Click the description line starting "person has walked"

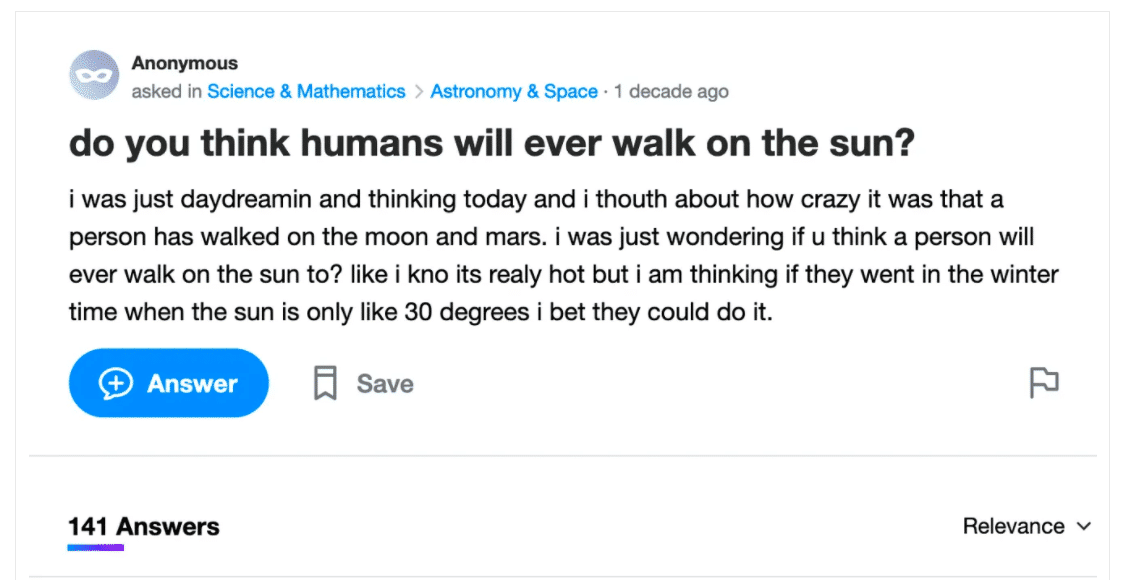(x=551, y=237)
